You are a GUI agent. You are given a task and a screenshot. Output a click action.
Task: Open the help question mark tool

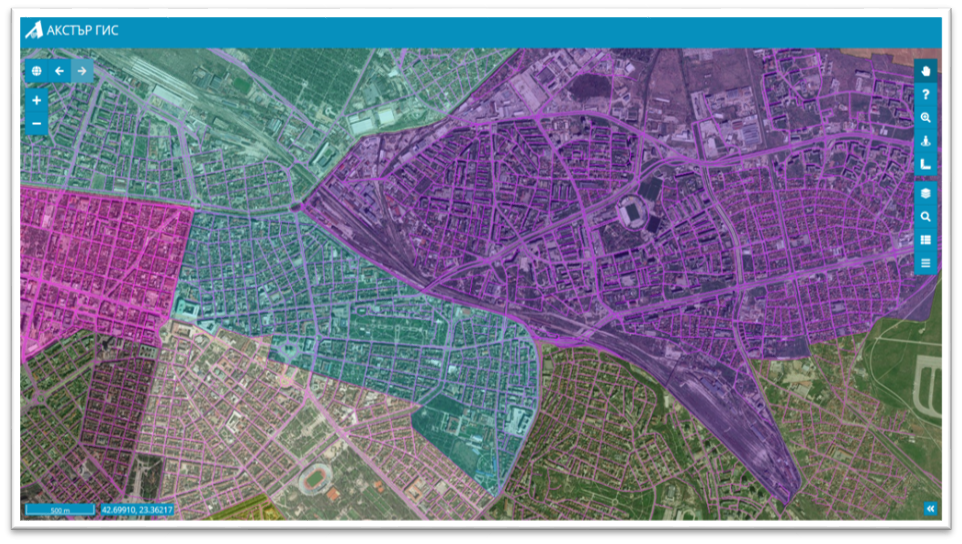926,94
